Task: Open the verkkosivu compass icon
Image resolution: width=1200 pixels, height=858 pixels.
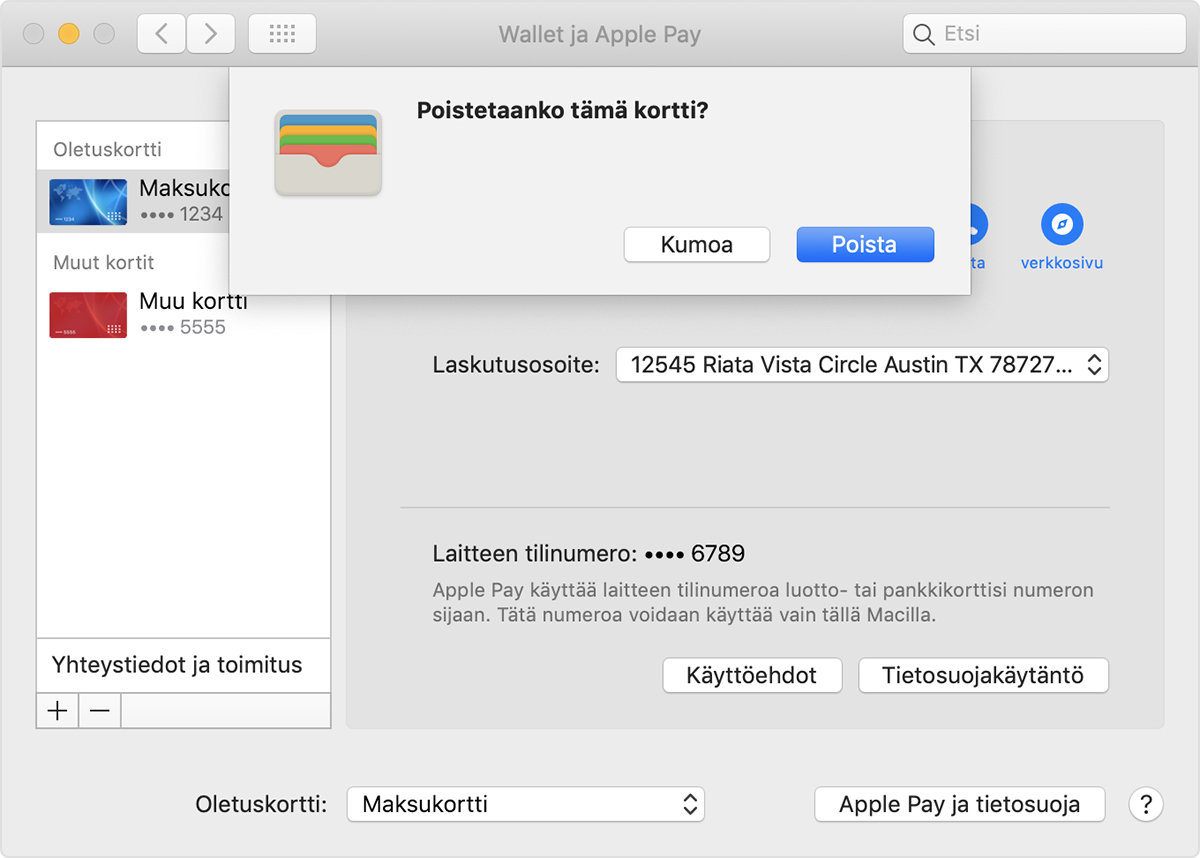Action: [x=1062, y=225]
